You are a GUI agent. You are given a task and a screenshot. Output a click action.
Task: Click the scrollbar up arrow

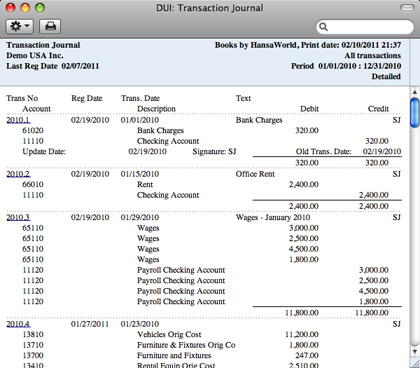click(x=415, y=92)
